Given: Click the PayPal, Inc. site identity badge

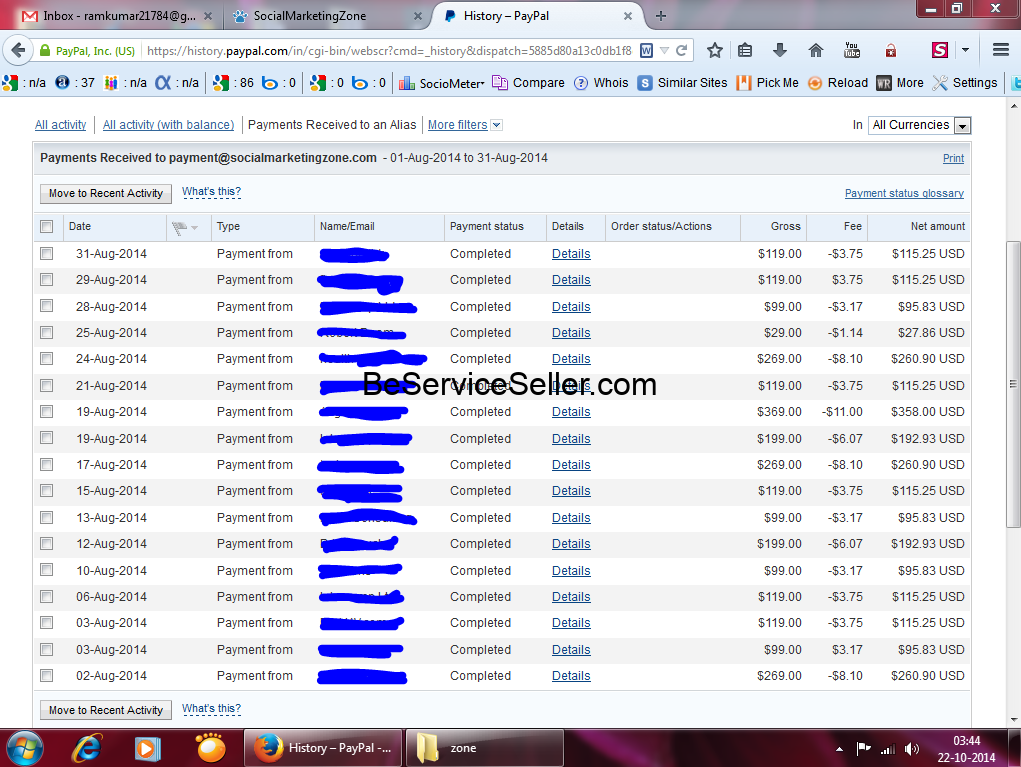Looking at the screenshot, I should pos(87,50).
